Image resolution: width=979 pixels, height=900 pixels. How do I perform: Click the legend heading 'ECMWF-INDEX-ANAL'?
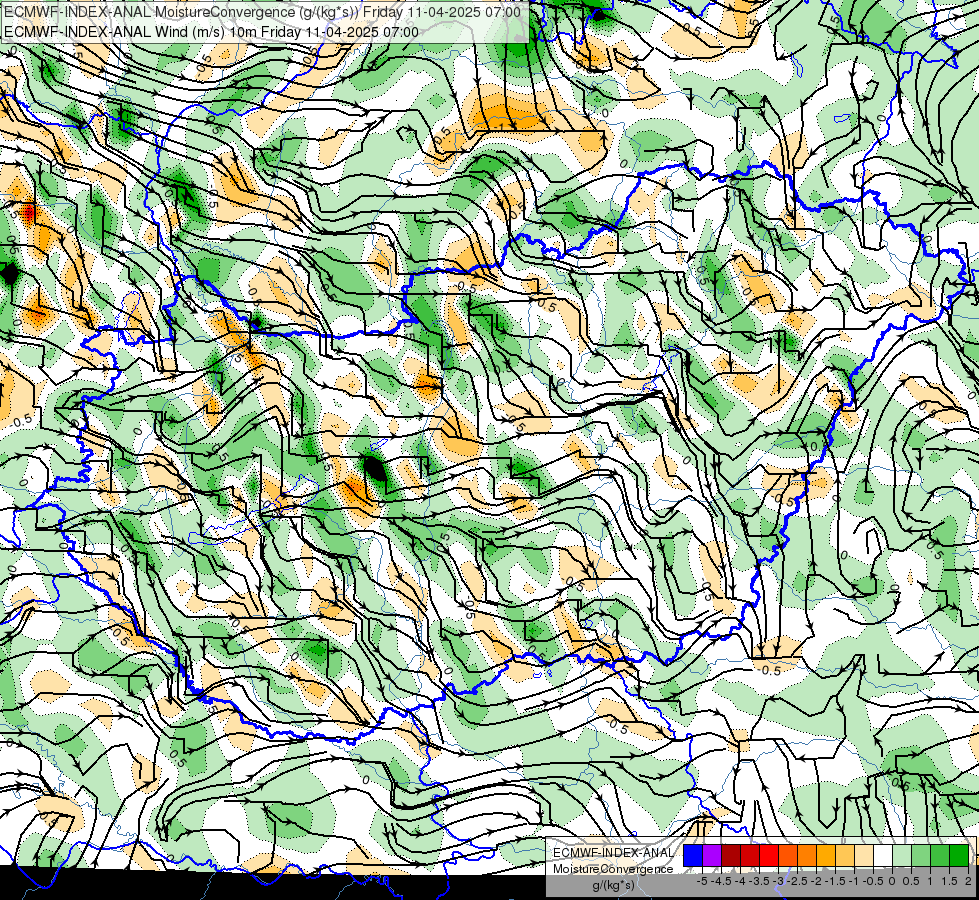(x=613, y=853)
